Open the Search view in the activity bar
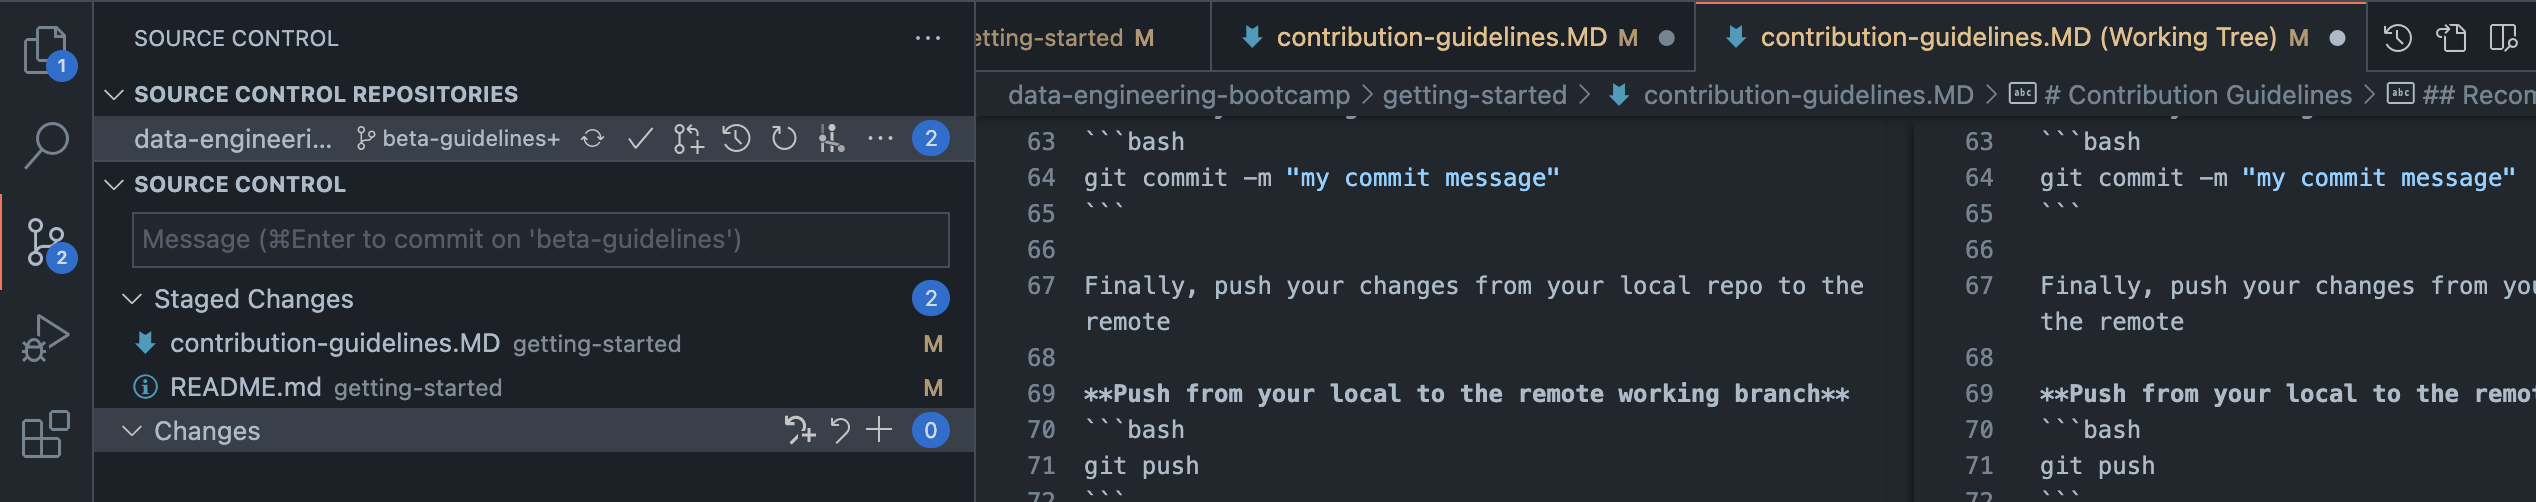 (x=46, y=146)
